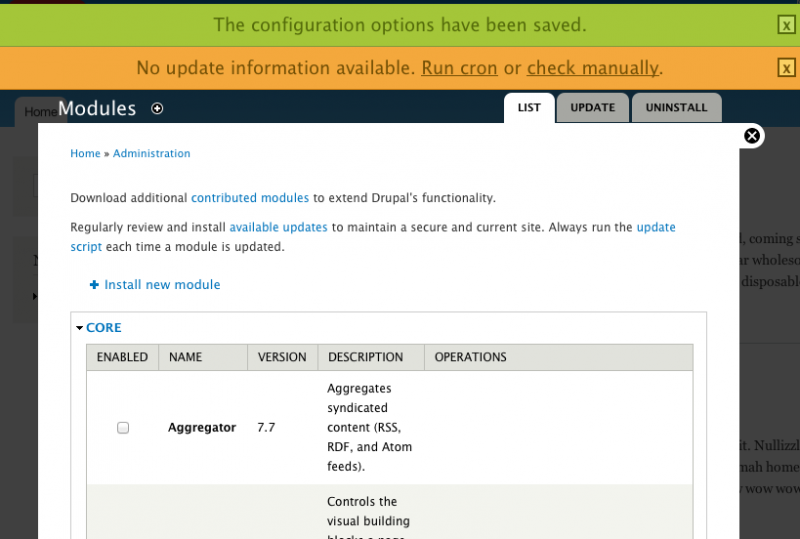
Task: Enable the Aggregator module checkbox
Action: click(123, 427)
